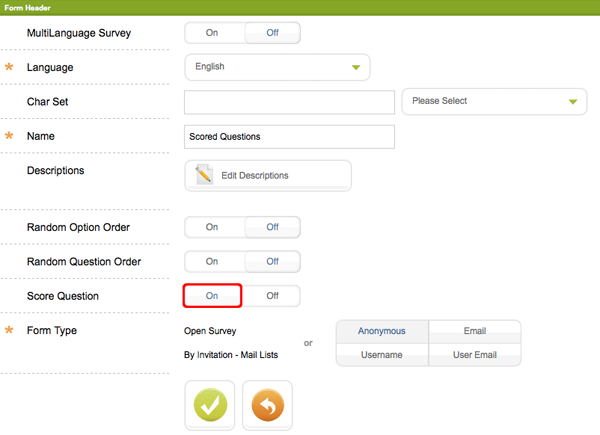600x435 pixels.
Task: Click the Name field containing Scored Questions
Action: (x=289, y=136)
